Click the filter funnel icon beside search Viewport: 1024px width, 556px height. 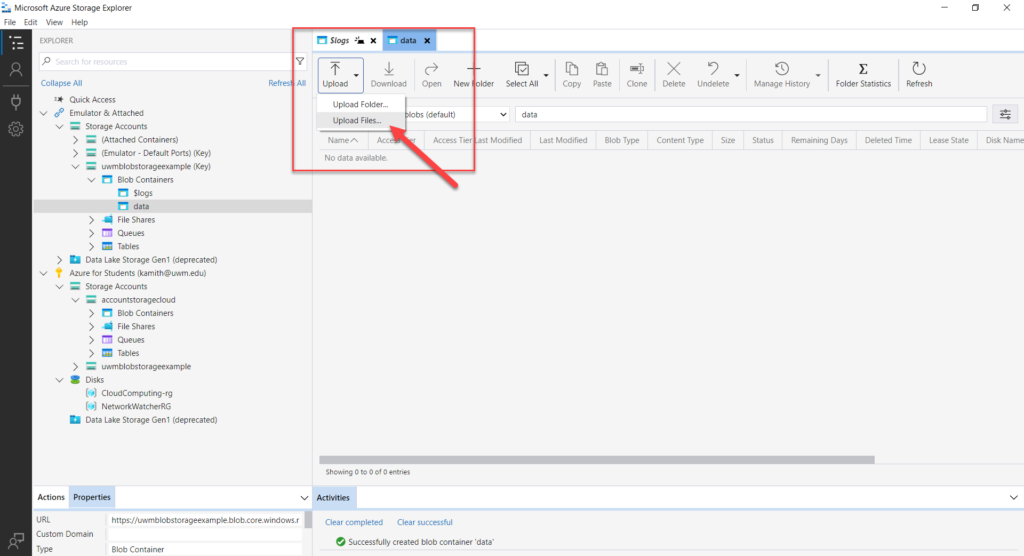pos(300,61)
